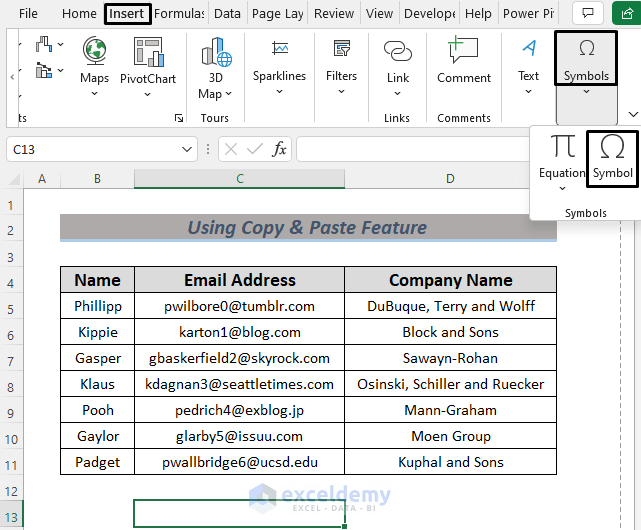Viewport: 641px width, 530px height.
Task: Select column D header
Action: pyautogui.click(x=450, y=179)
